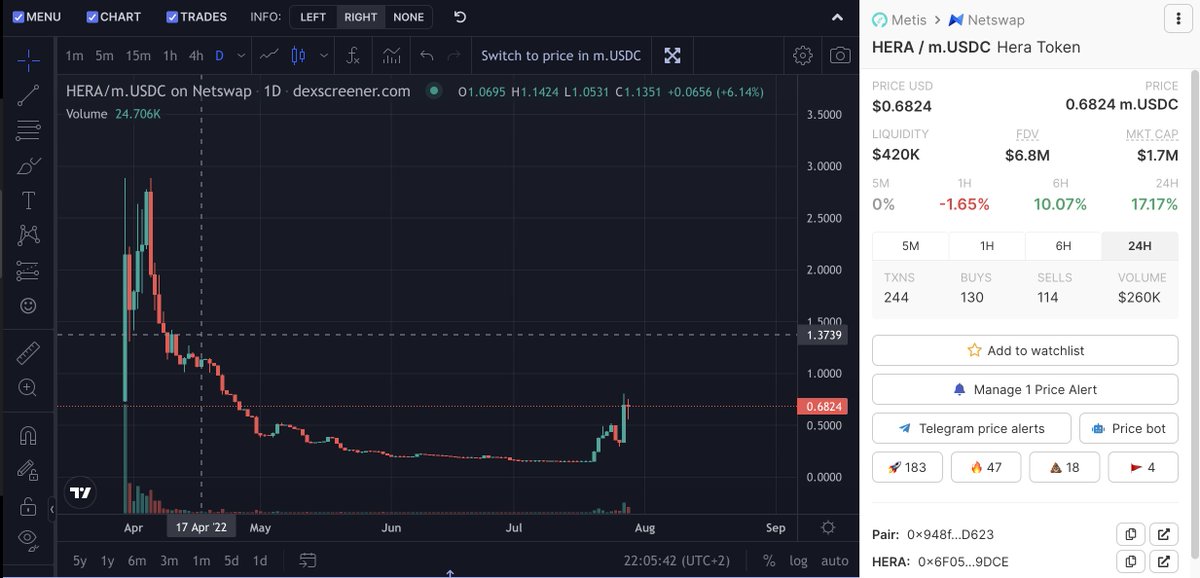Image resolution: width=1200 pixels, height=578 pixels.
Task: Toggle auto scale mode
Action: coord(834,561)
